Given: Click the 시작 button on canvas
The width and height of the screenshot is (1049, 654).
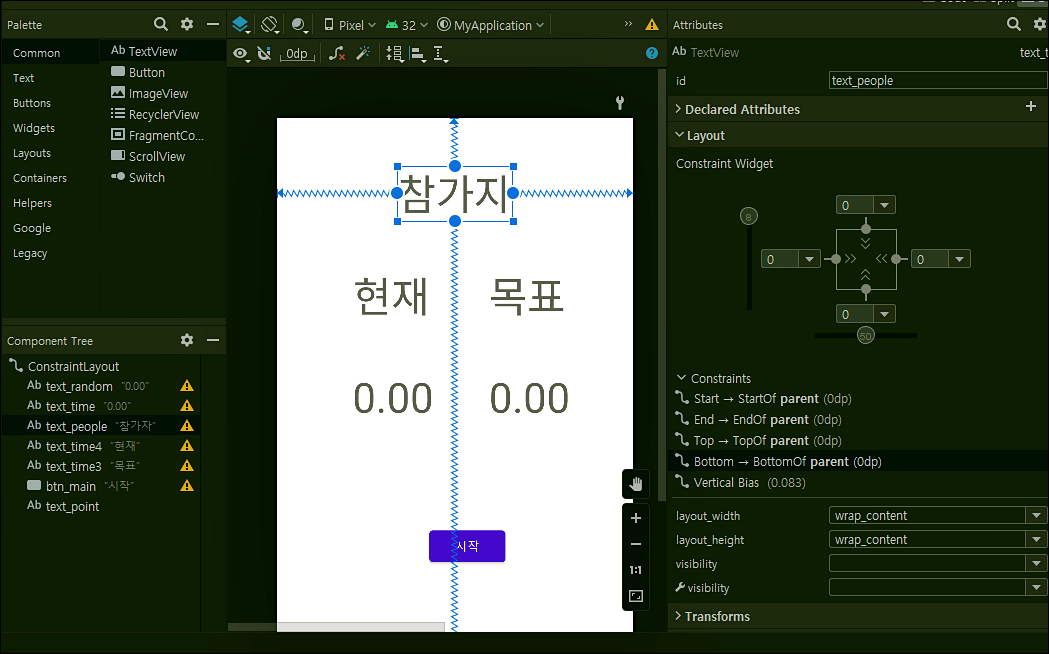Looking at the screenshot, I should click(467, 546).
